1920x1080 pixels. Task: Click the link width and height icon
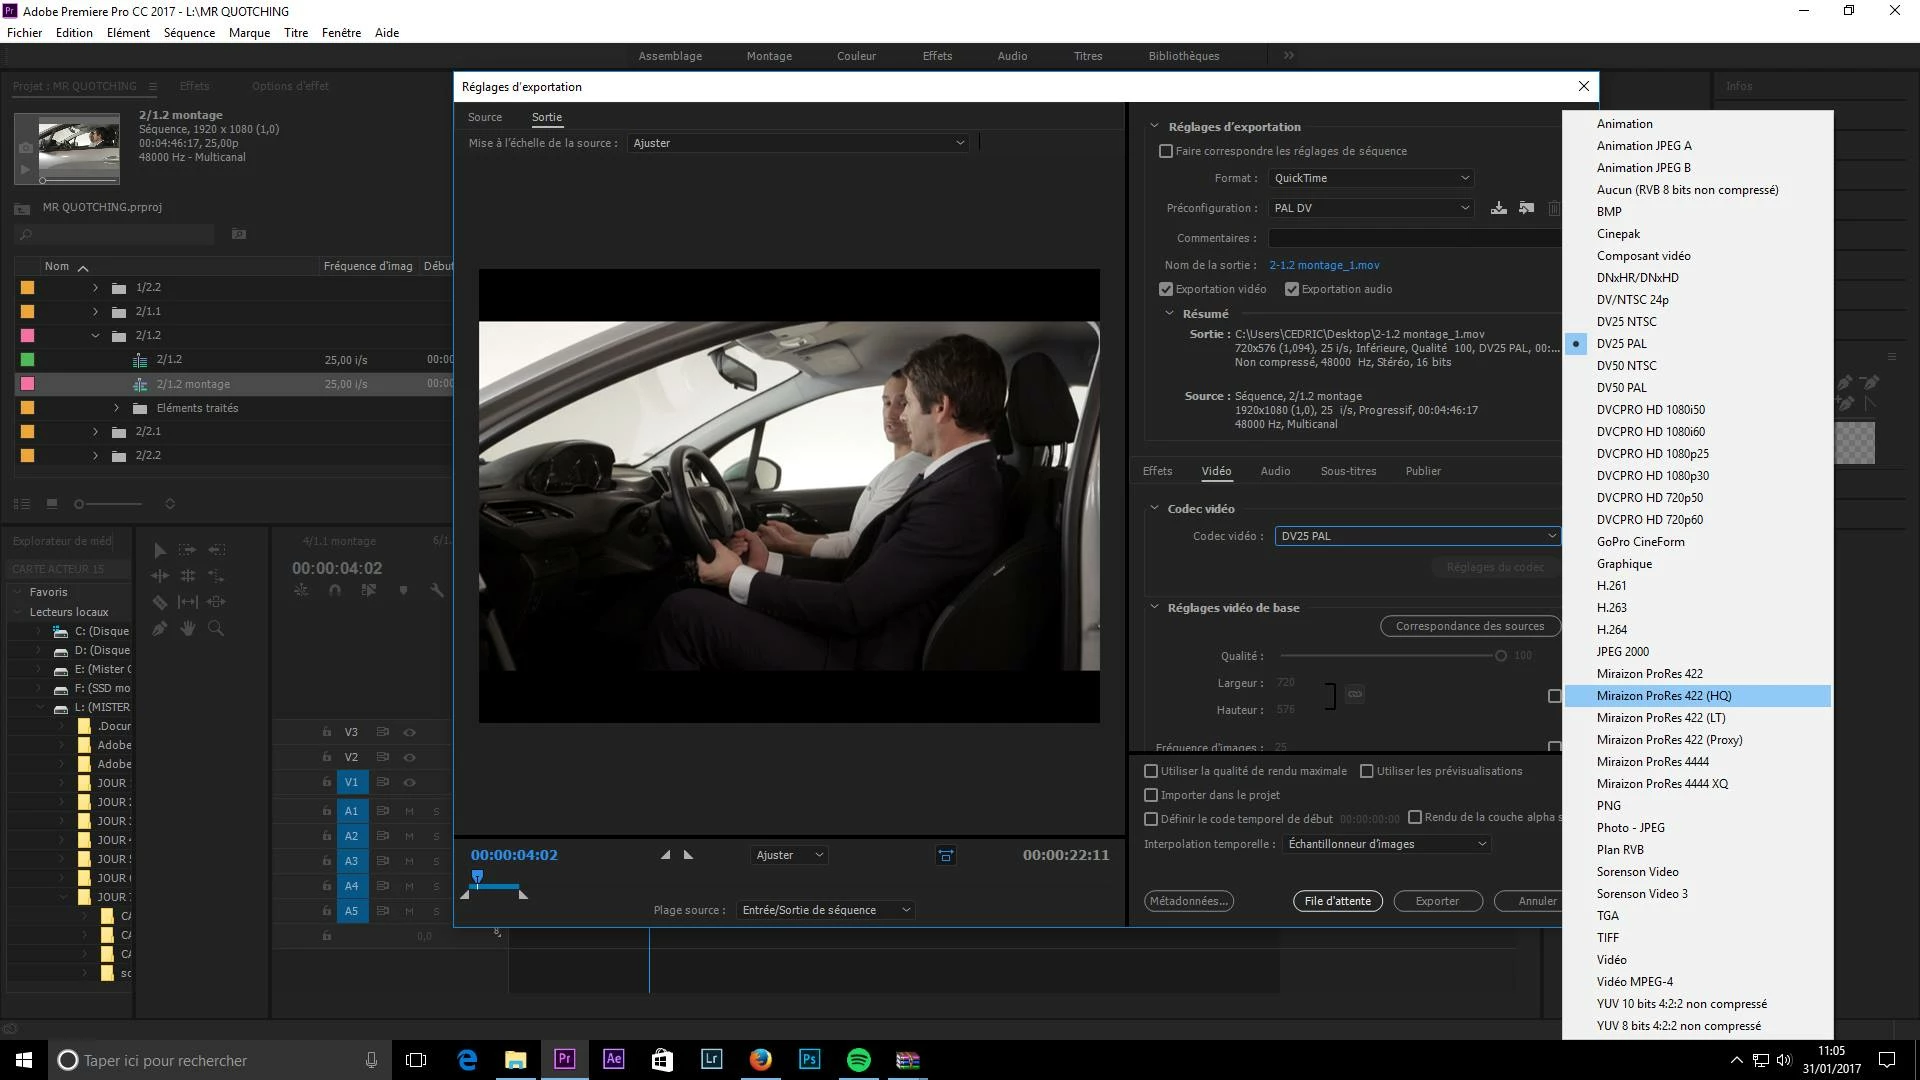tap(1354, 694)
